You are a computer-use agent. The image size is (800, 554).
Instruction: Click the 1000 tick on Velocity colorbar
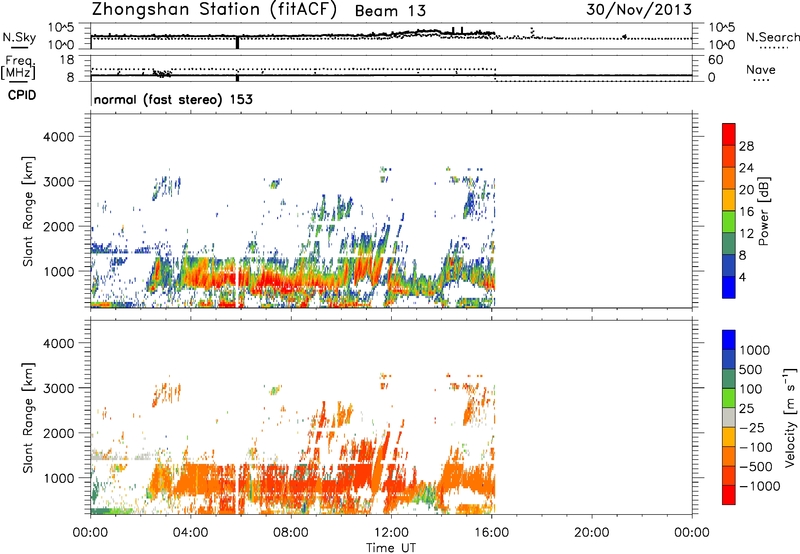pyautogui.click(x=754, y=350)
